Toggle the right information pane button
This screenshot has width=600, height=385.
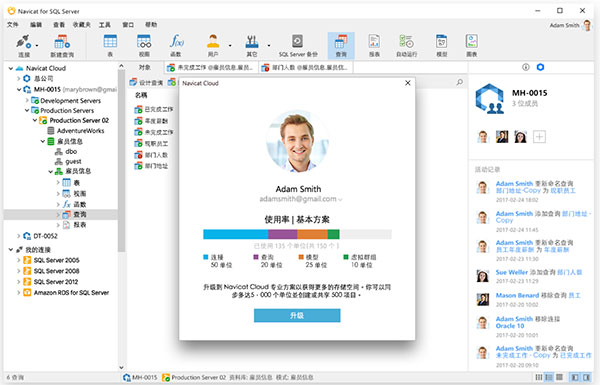[586, 377]
